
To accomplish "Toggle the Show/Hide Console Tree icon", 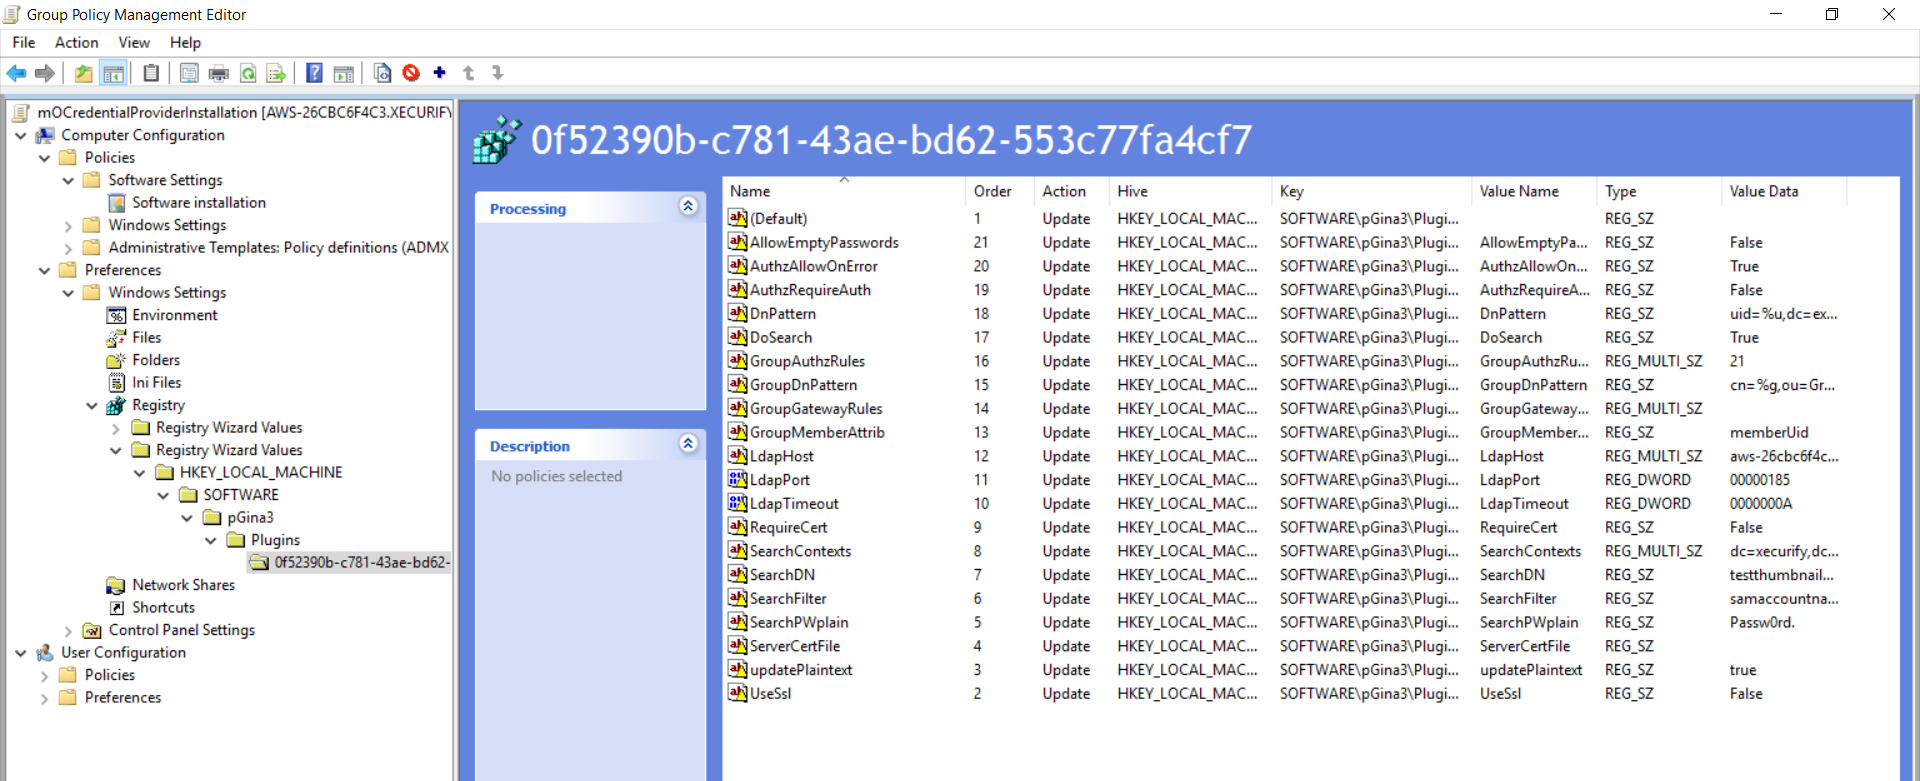I will [x=114, y=73].
